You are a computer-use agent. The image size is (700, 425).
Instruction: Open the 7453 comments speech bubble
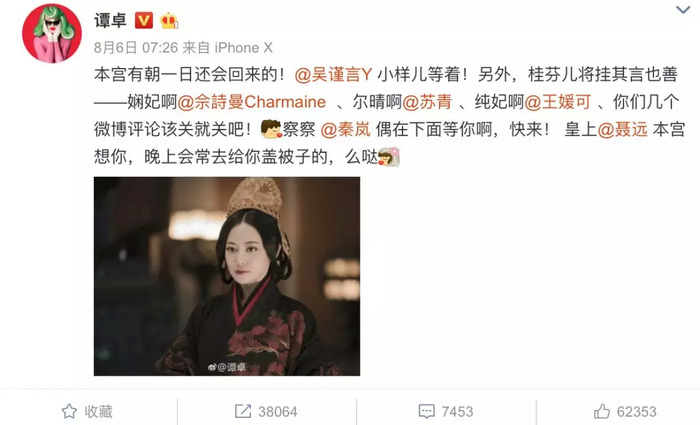[426, 411]
